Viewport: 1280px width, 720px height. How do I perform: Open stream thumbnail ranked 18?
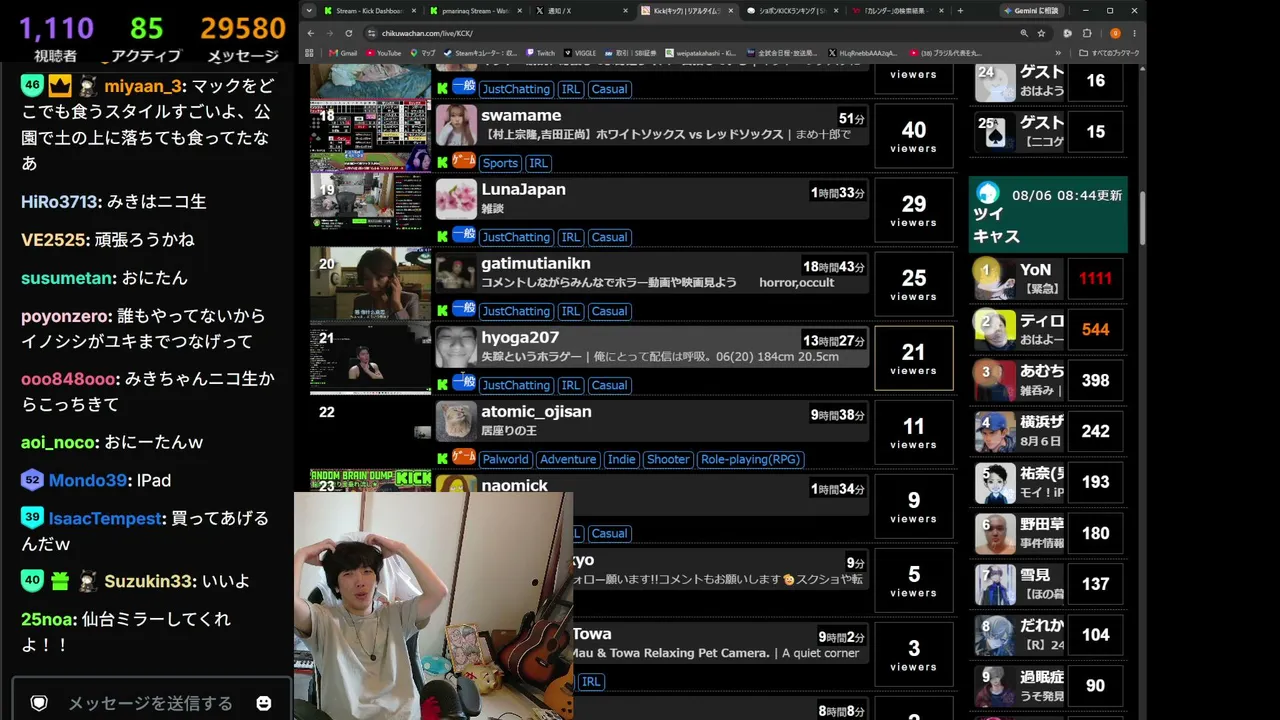pos(370,135)
